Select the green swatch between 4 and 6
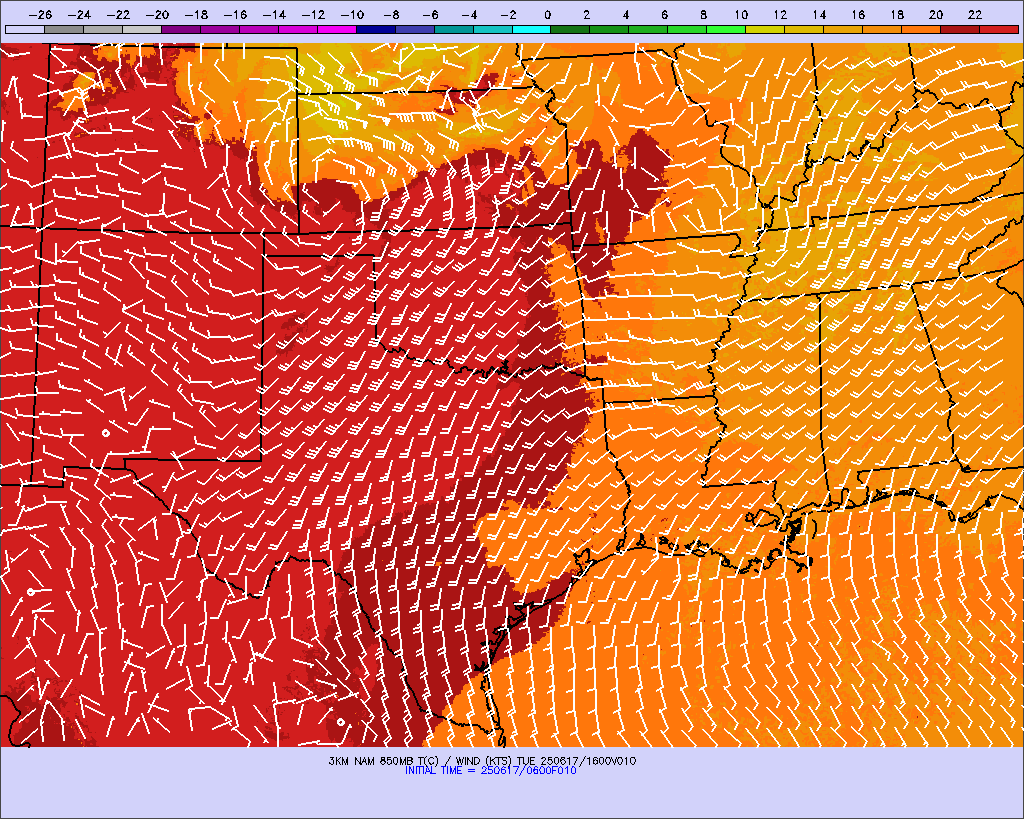1024x819 pixels. pyautogui.click(x=648, y=29)
